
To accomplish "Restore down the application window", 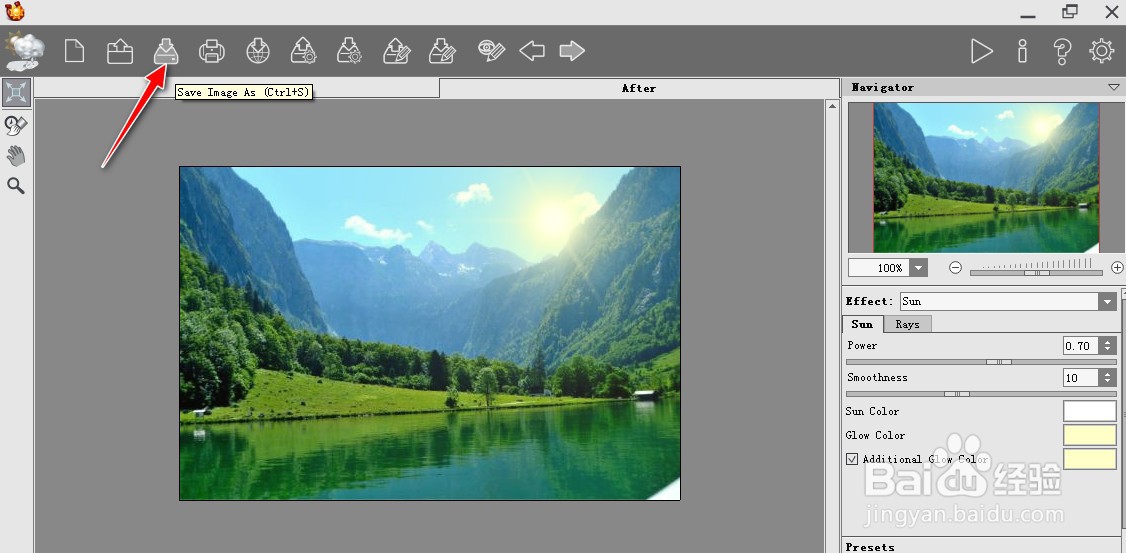I will pyautogui.click(x=1070, y=11).
